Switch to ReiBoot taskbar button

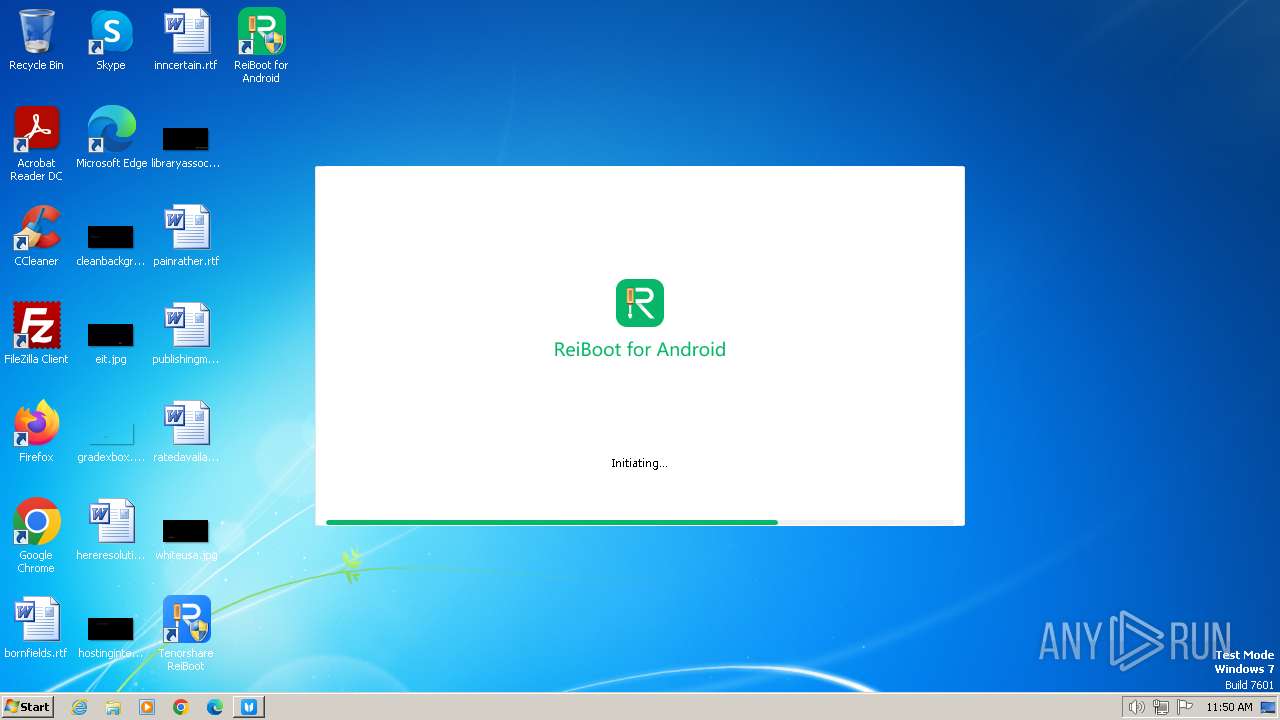point(249,707)
